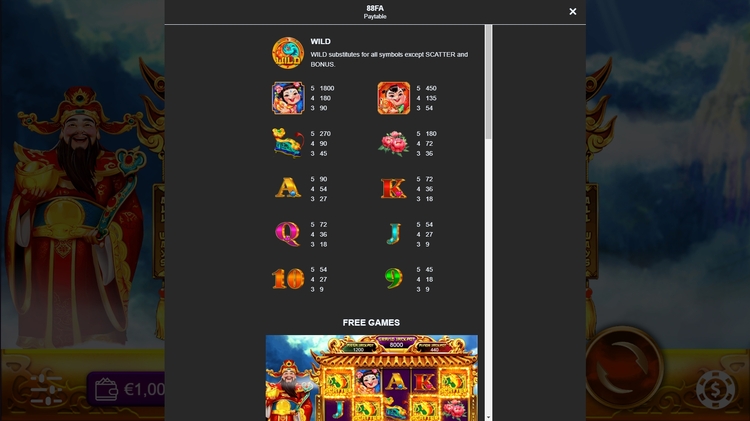
Task: Close the 88FA paytable dialog
Action: tap(573, 11)
